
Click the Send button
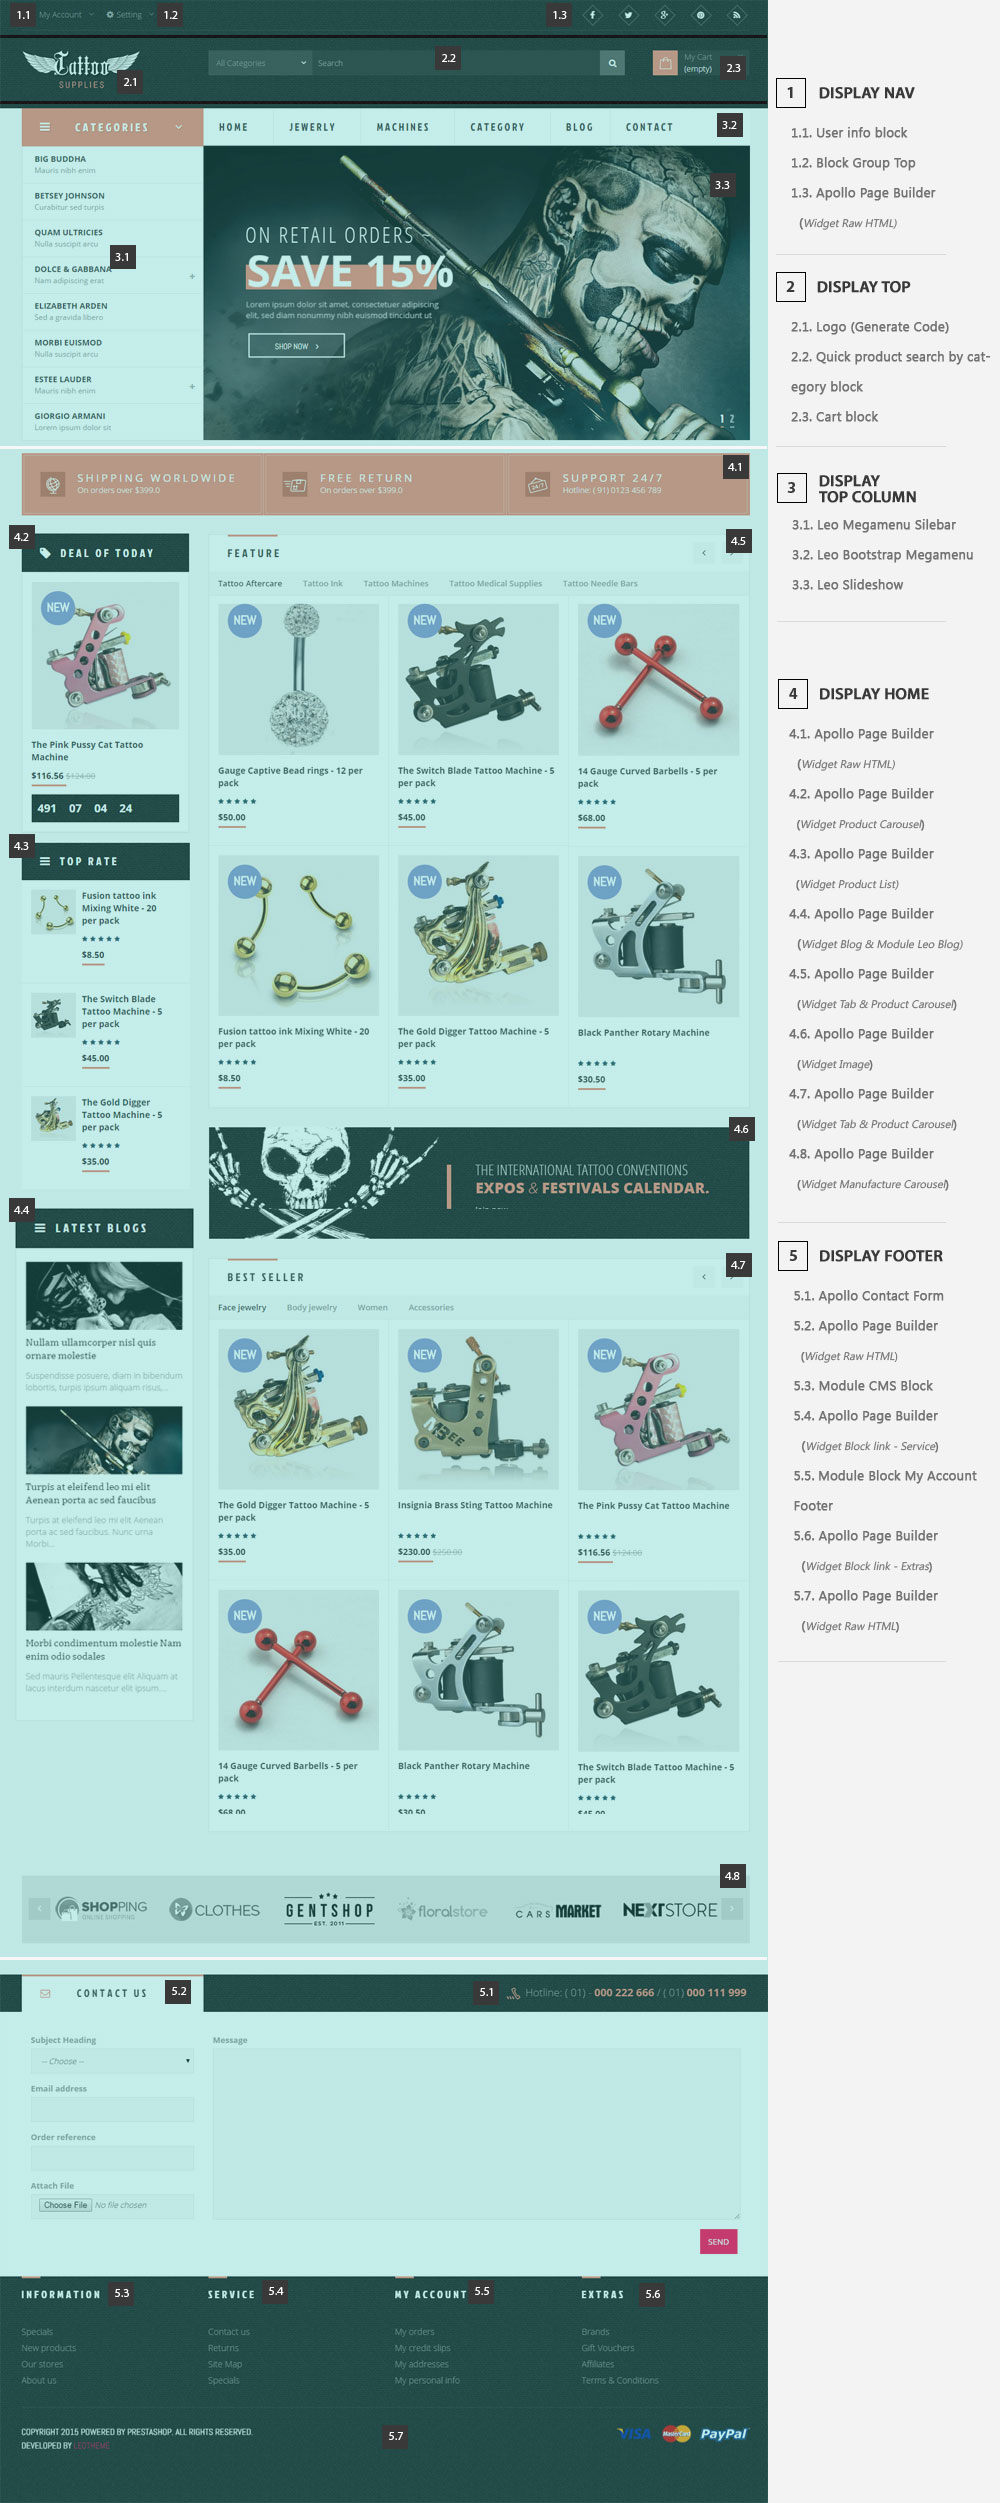718,2241
